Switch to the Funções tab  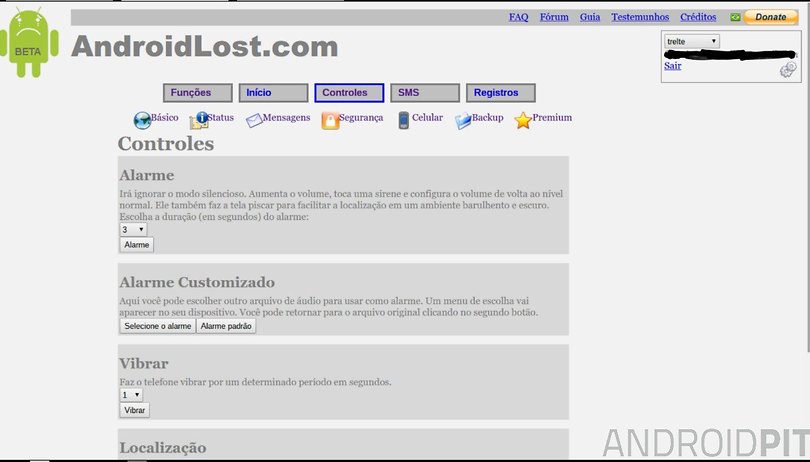(x=198, y=93)
